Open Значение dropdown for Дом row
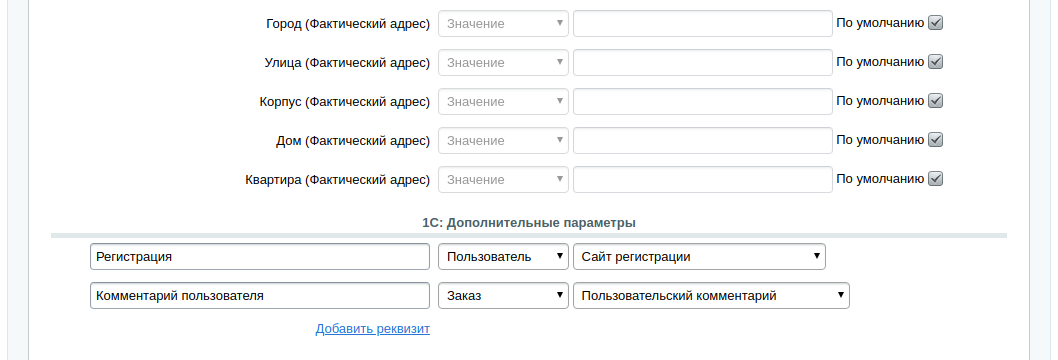Viewport: 1058px width, 360px height. click(503, 141)
